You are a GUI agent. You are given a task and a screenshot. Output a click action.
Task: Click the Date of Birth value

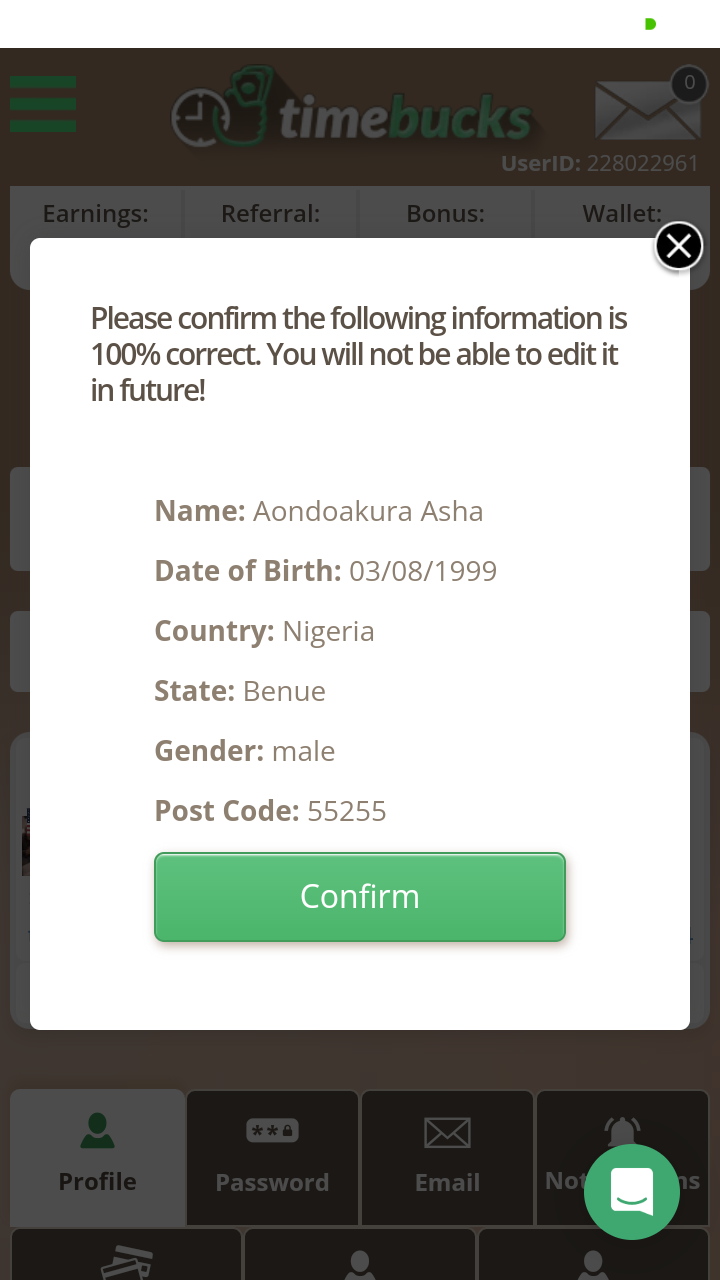click(423, 571)
